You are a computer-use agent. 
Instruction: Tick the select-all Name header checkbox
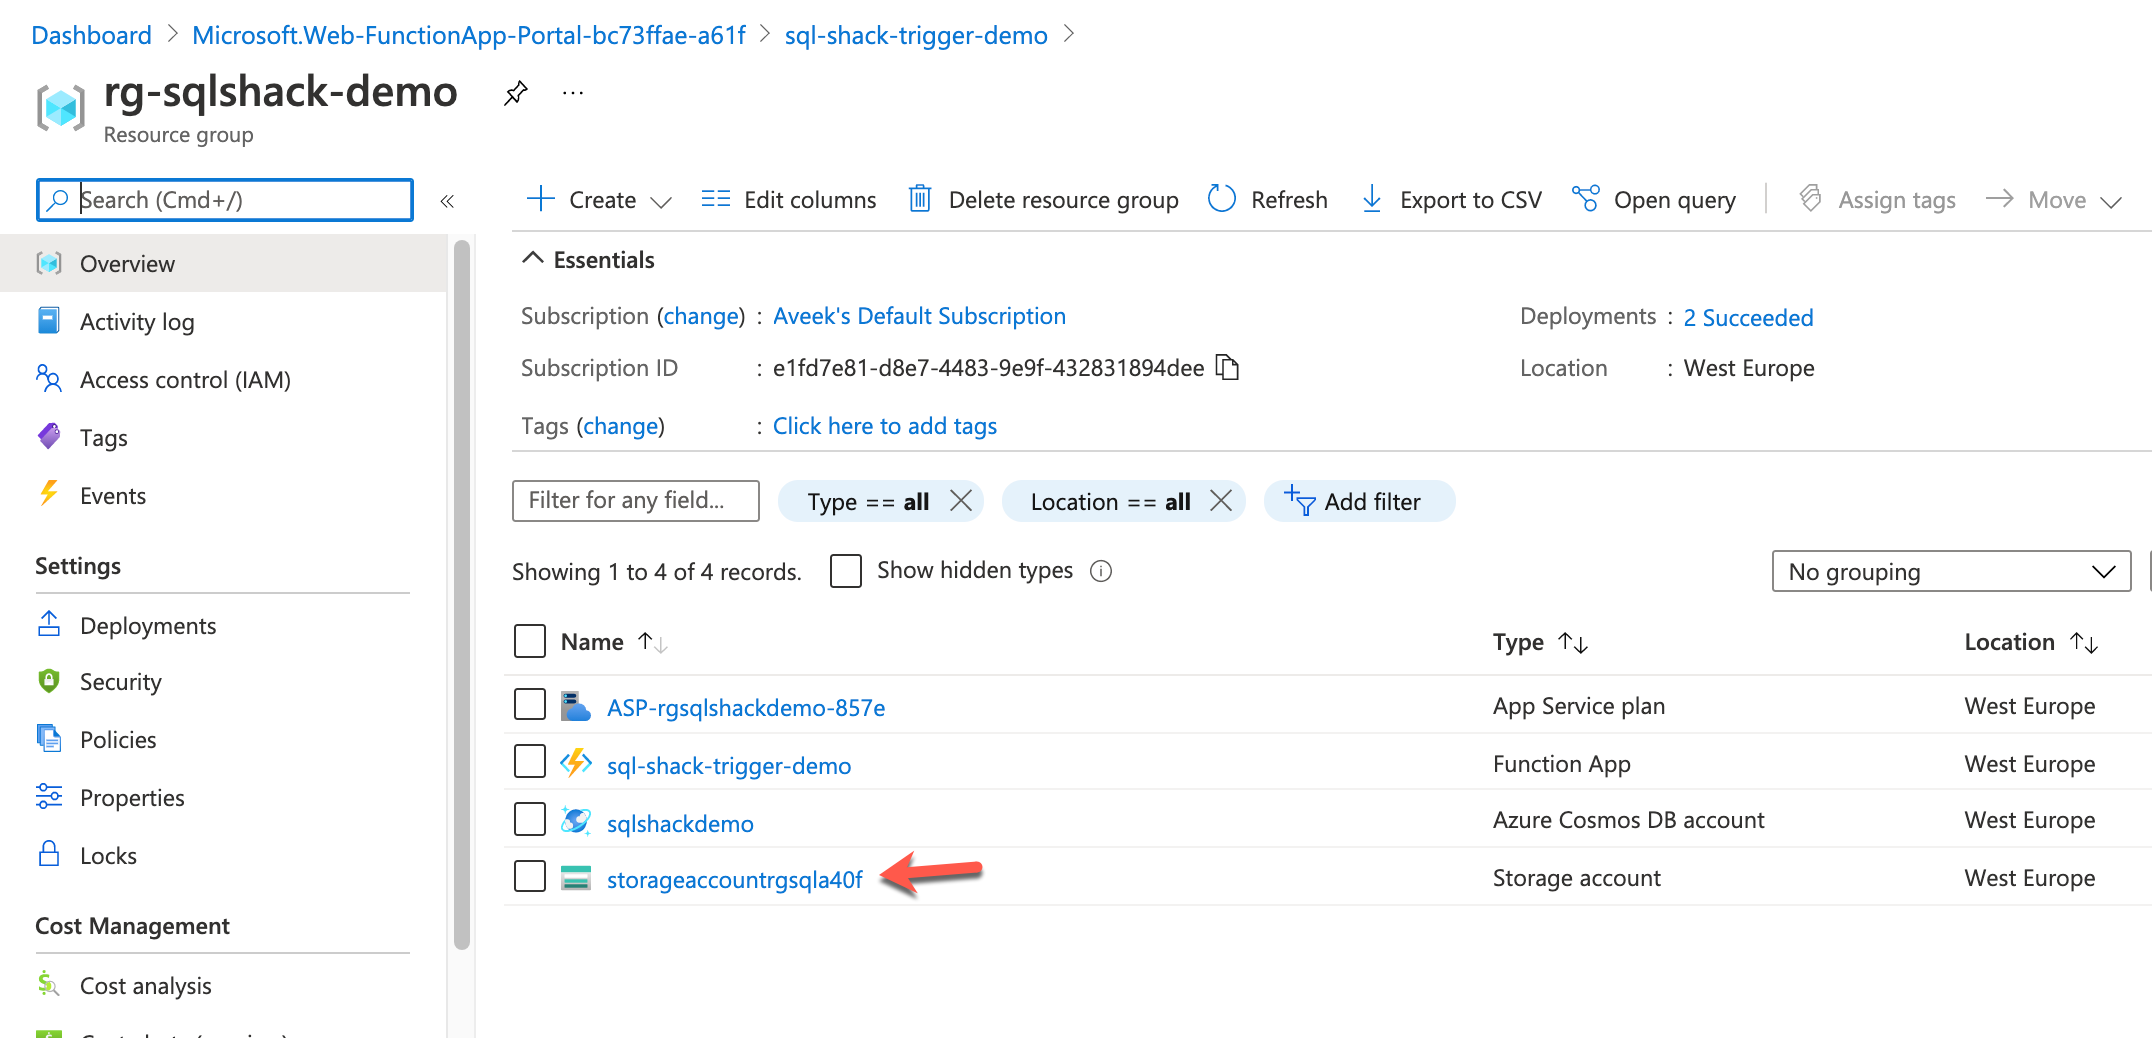point(530,641)
